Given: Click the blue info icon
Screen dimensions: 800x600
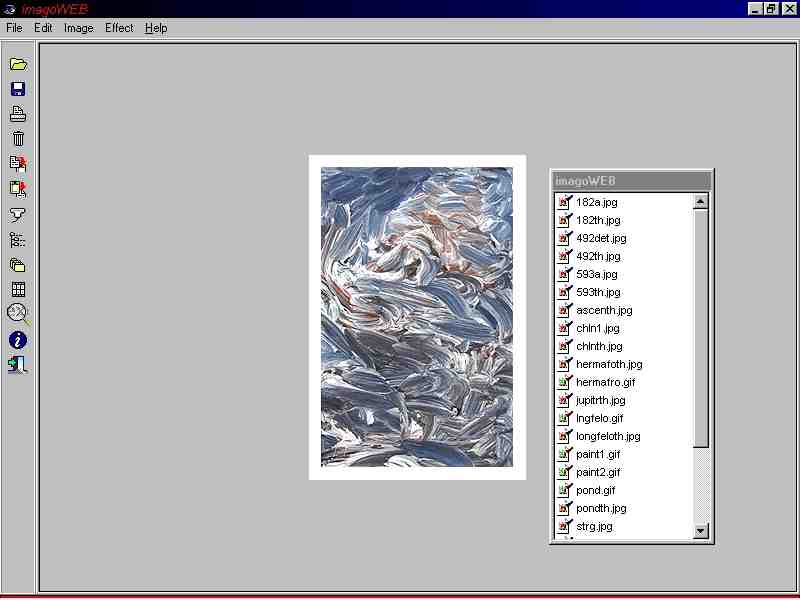Looking at the screenshot, I should click(18, 340).
